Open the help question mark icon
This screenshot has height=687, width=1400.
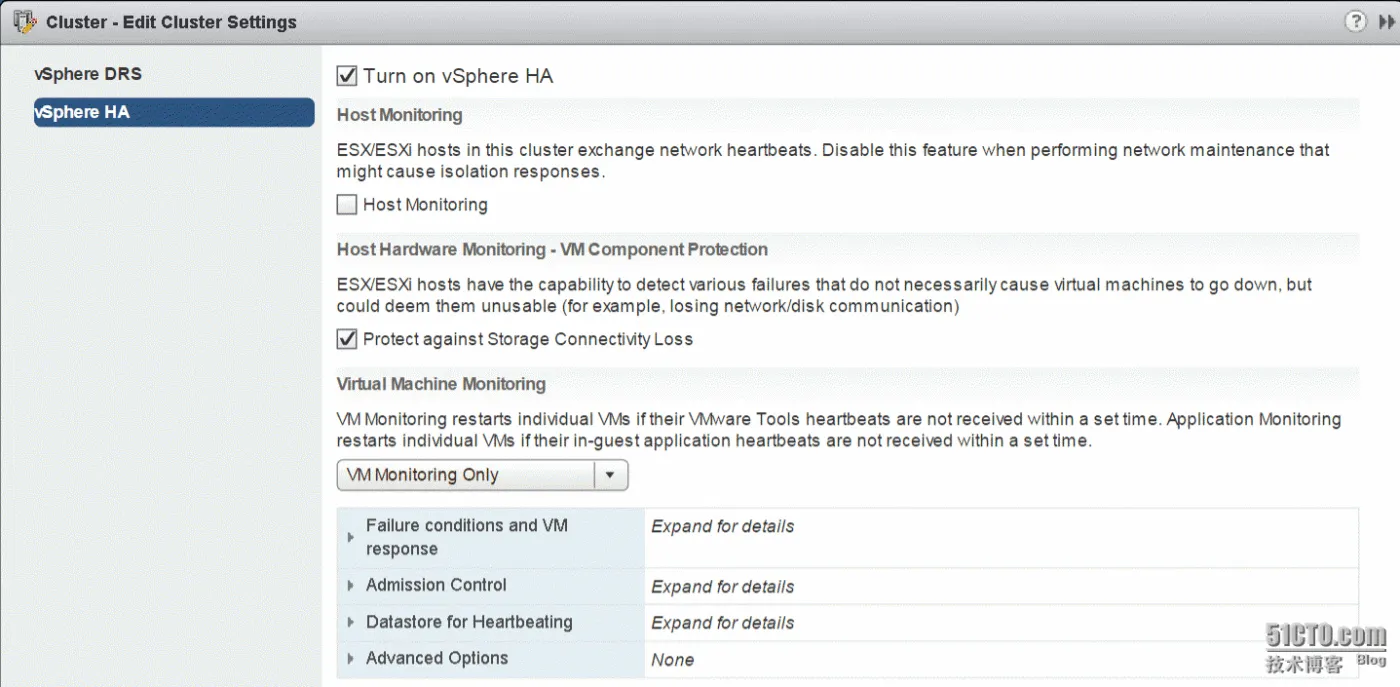[x=1355, y=21]
